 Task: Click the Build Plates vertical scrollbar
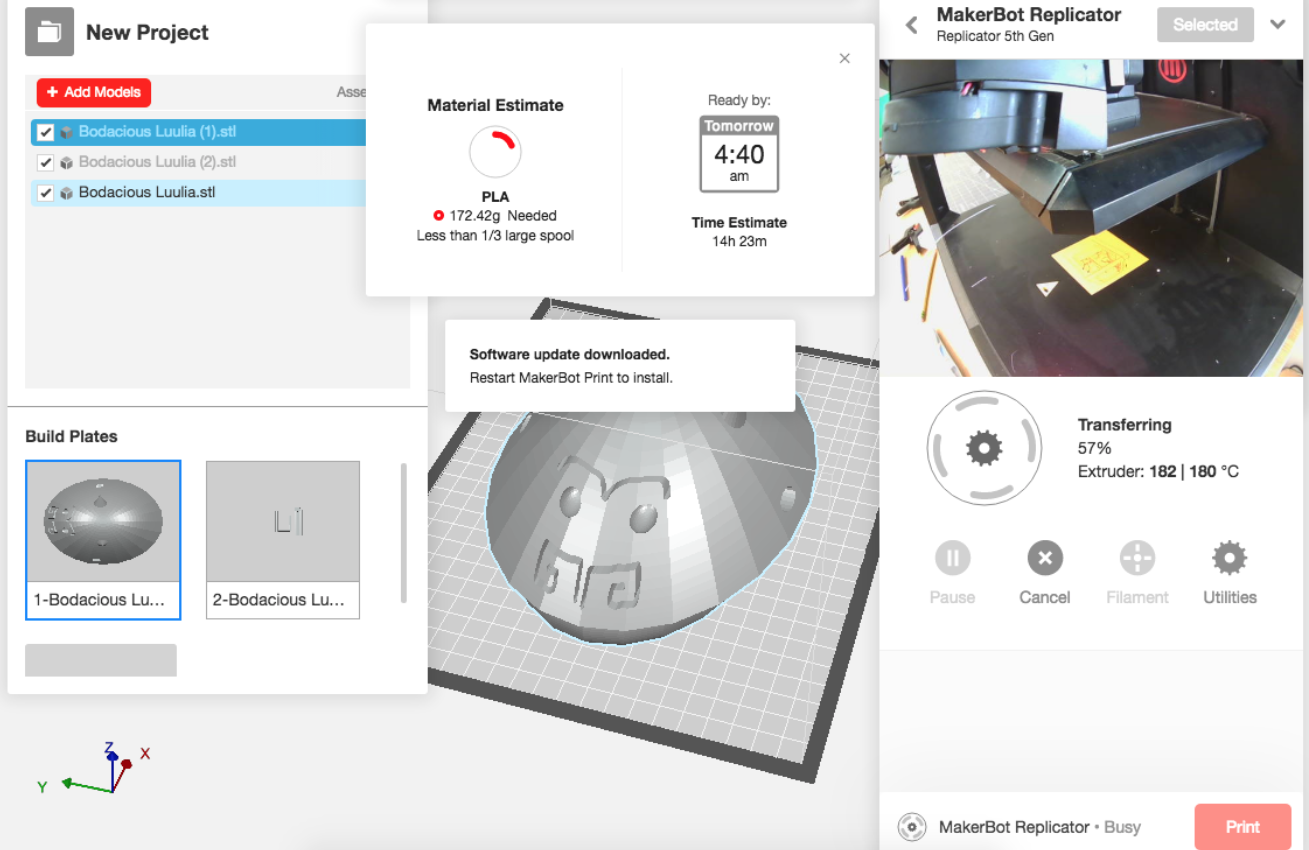(403, 533)
